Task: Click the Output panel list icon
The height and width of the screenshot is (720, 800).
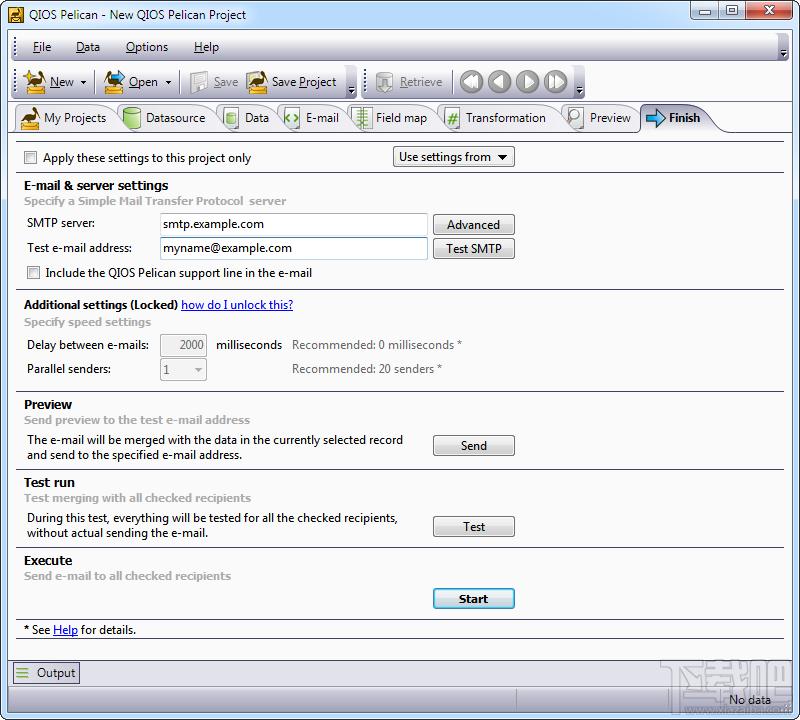Action: pyautogui.click(x=22, y=673)
